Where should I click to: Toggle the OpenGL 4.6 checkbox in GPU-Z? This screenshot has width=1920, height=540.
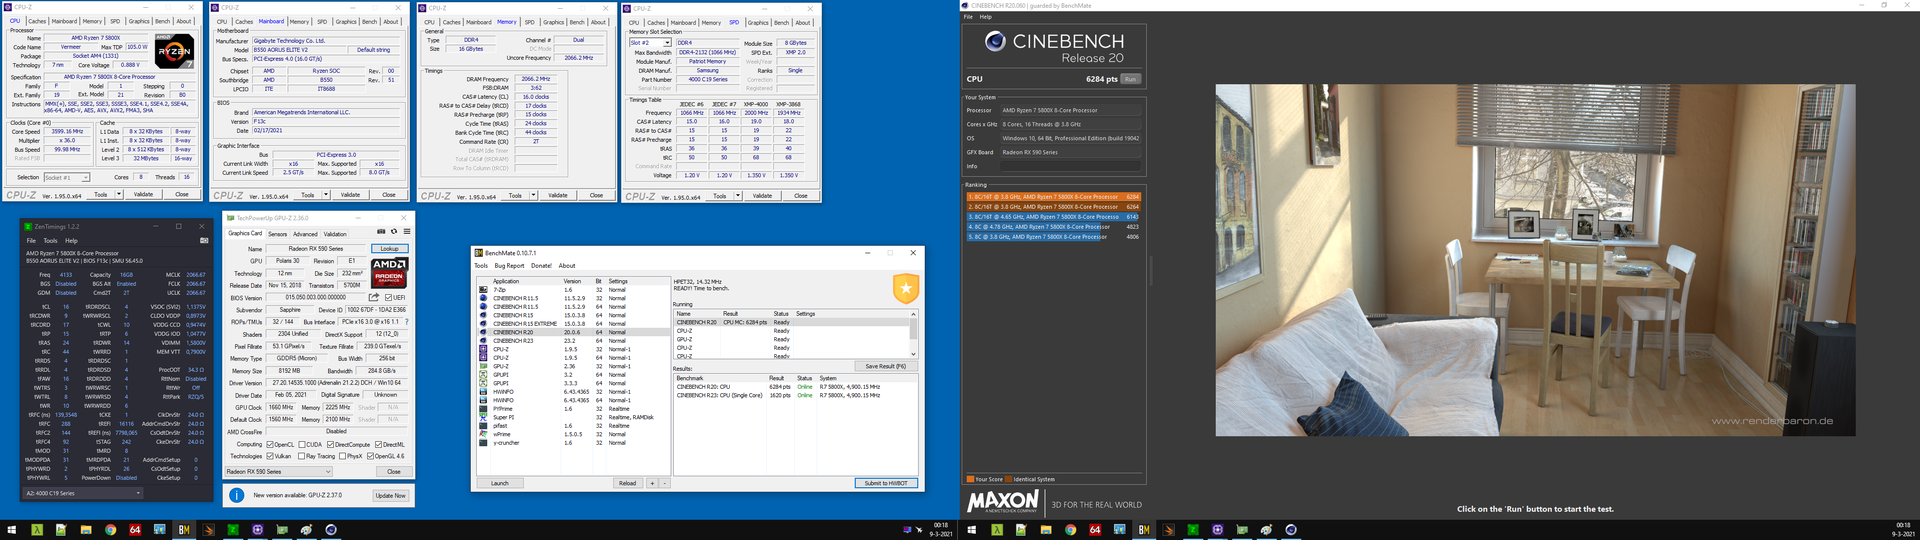pyautogui.click(x=370, y=456)
